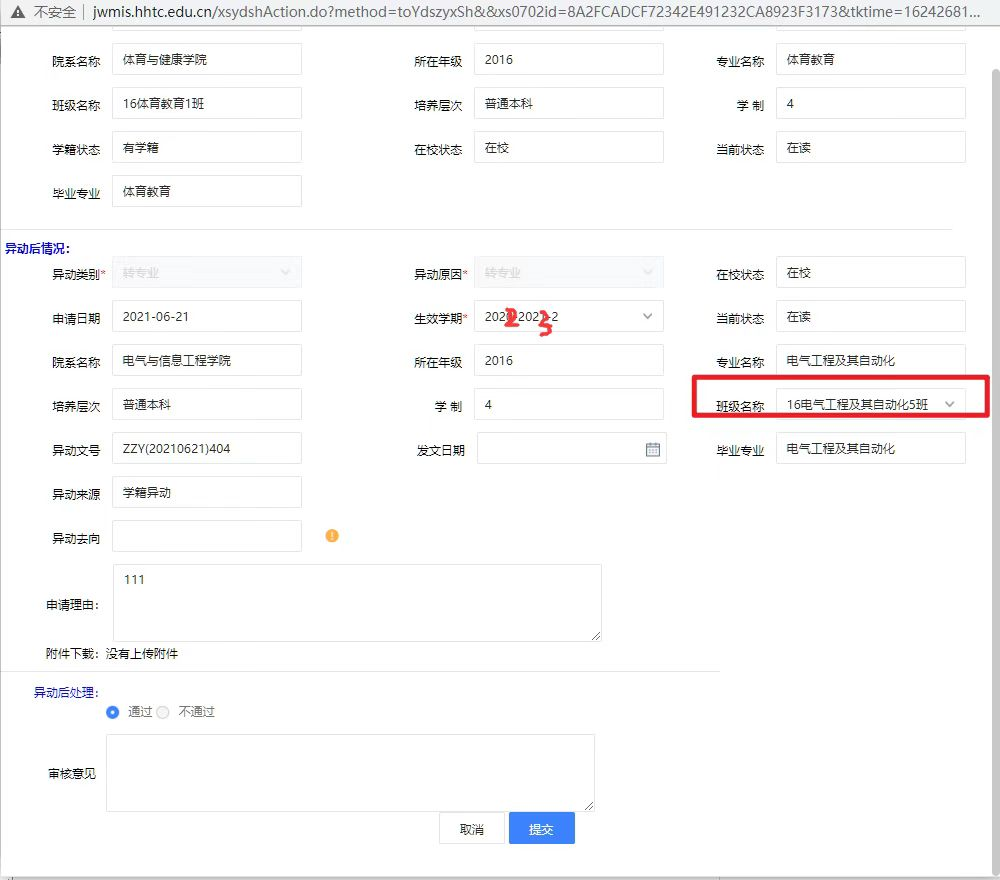Open the 发文日期 calendar date picker

click(653, 448)
